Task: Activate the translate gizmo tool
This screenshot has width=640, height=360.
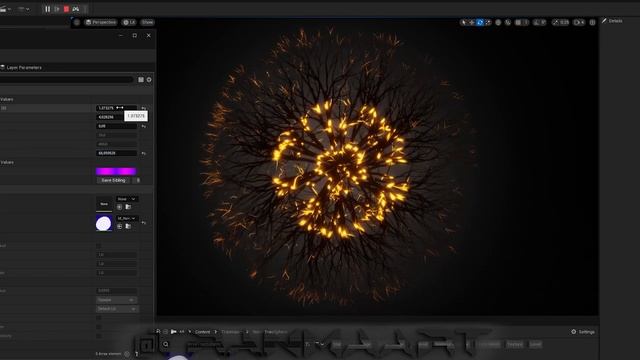Action: point(472,22)
